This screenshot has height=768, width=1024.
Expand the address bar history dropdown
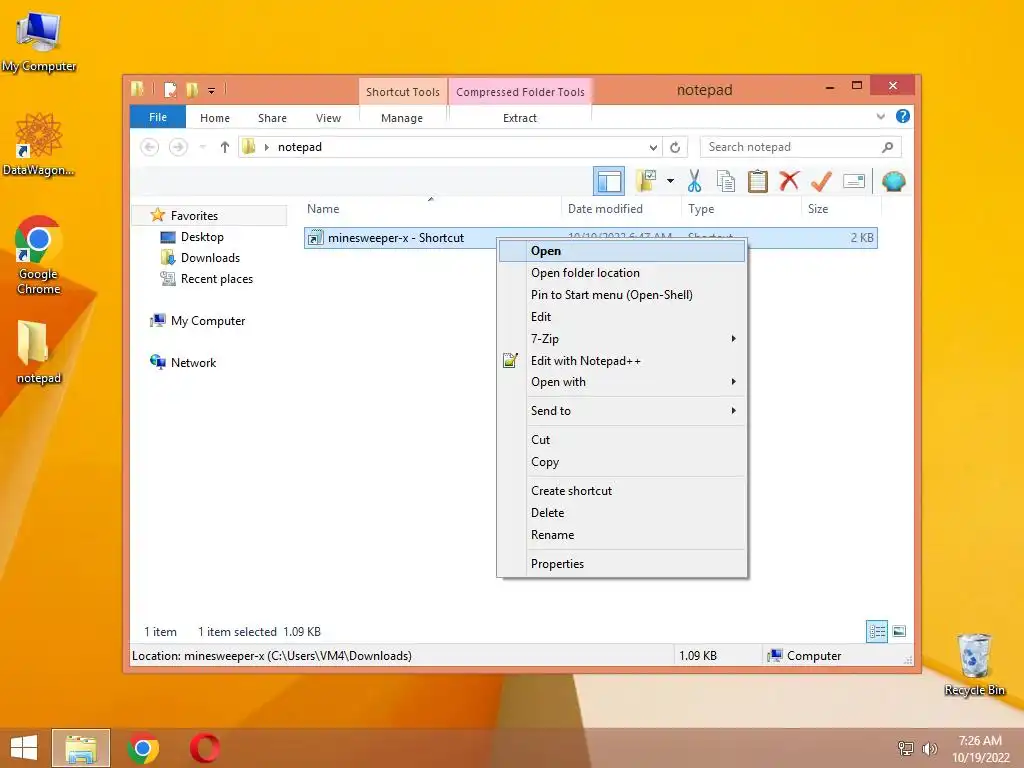(x=653, y=147)
